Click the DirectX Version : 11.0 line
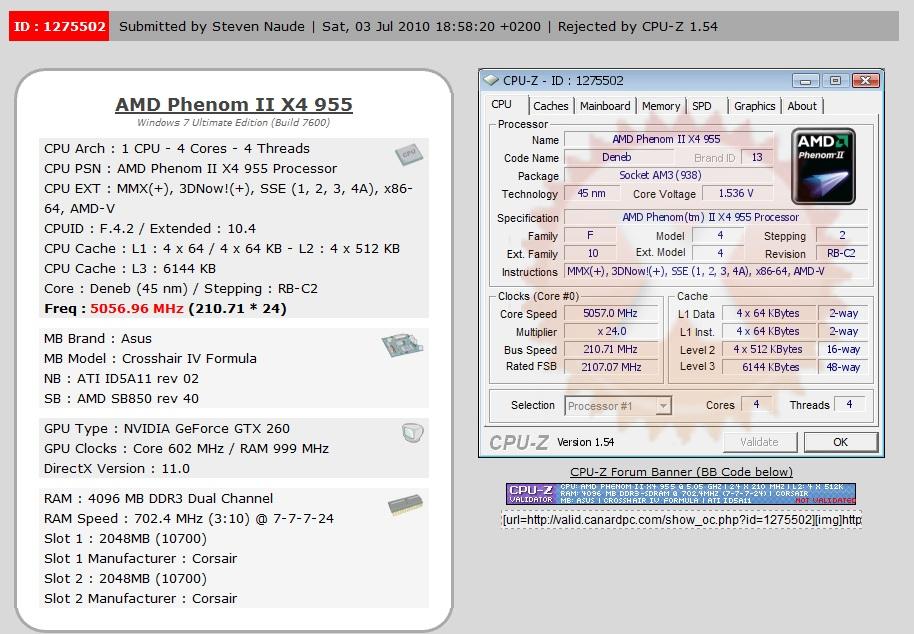Image resolution: width=914 pixels, height=634 pixels. click(117, 469)
